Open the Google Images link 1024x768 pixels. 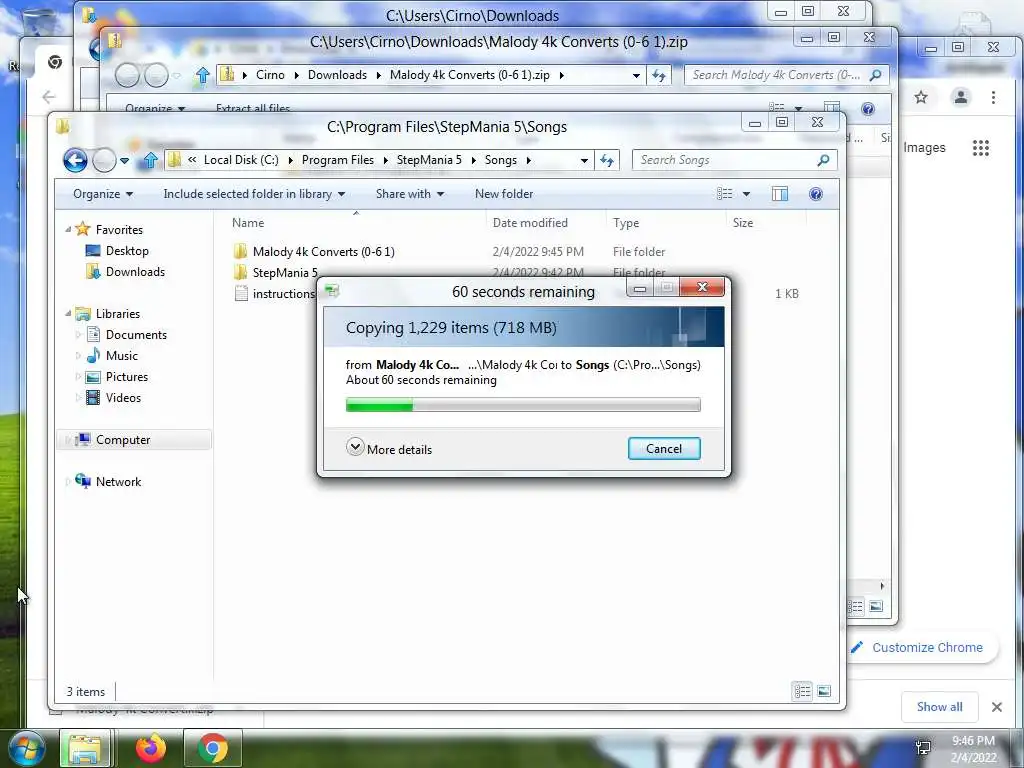pyautogui.click(x=924, y=148)
